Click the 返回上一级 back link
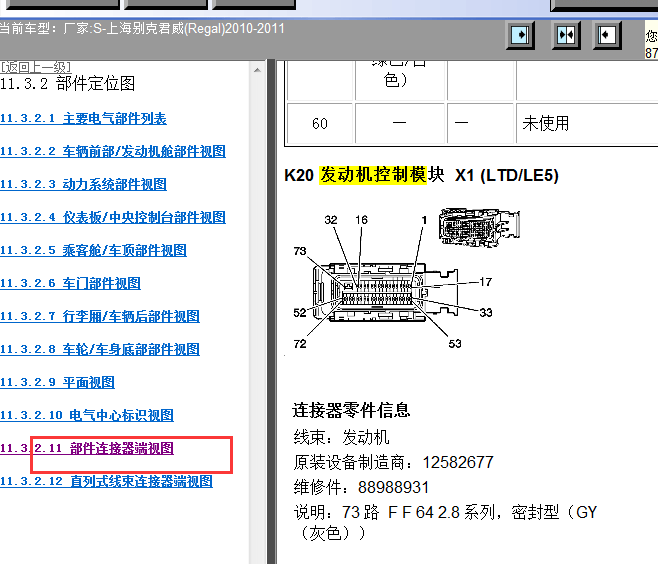 [x=35, y=67]
